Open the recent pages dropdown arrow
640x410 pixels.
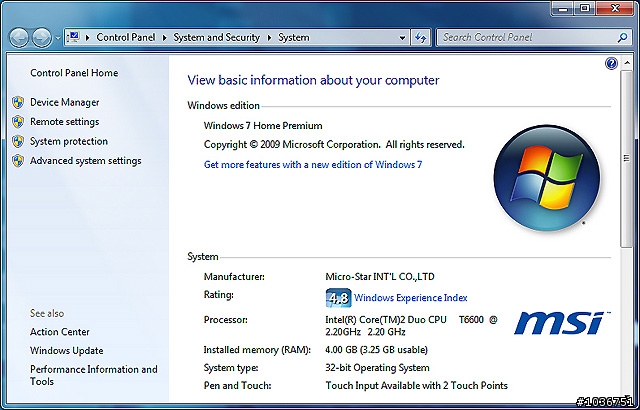58,38
